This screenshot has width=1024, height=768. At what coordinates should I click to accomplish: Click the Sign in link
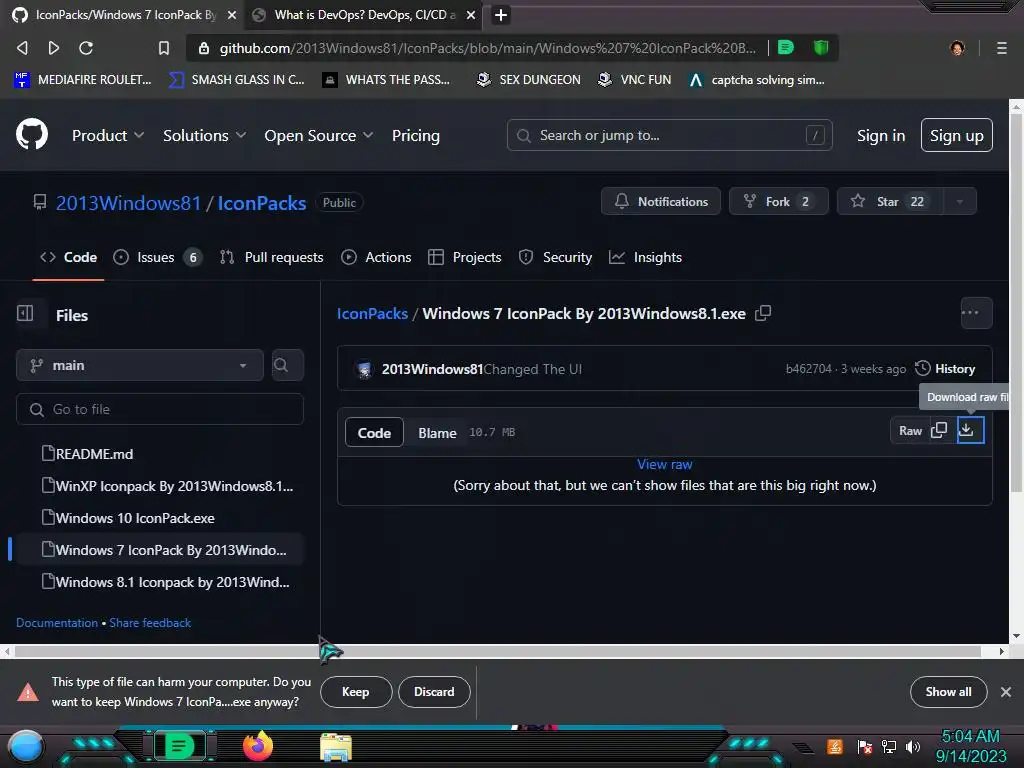(881, 135)
